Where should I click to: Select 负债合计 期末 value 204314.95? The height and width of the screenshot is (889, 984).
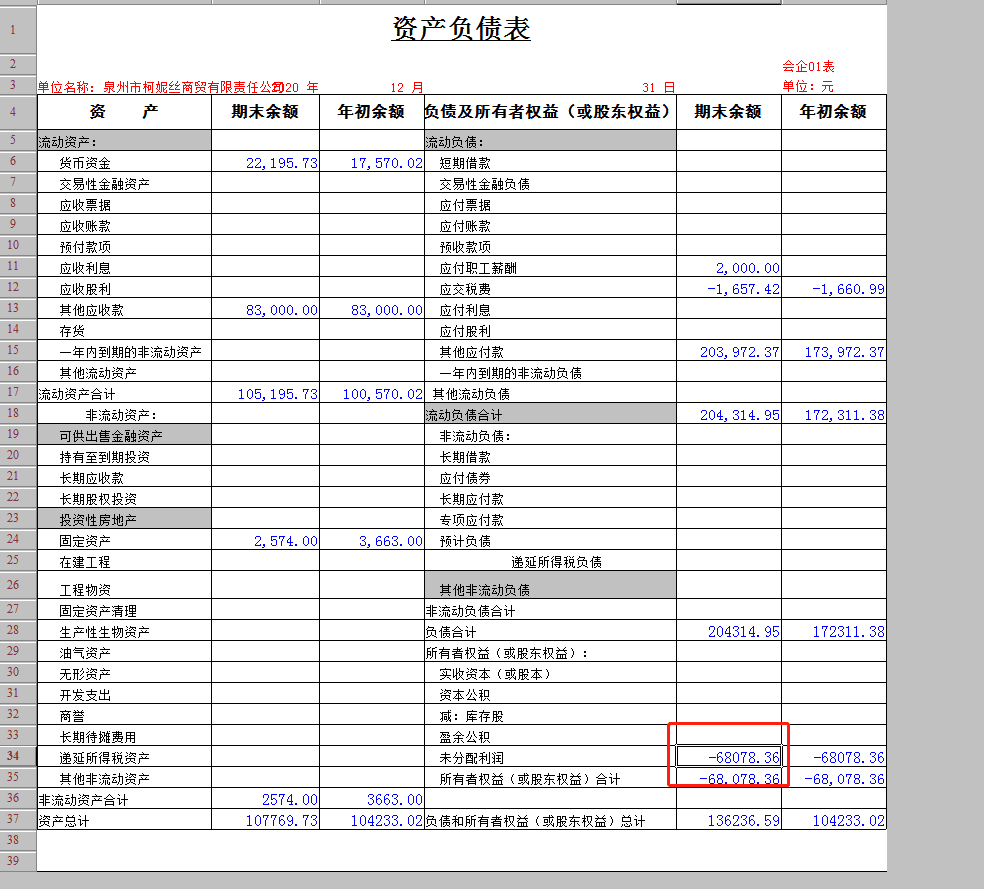(729, 631)
